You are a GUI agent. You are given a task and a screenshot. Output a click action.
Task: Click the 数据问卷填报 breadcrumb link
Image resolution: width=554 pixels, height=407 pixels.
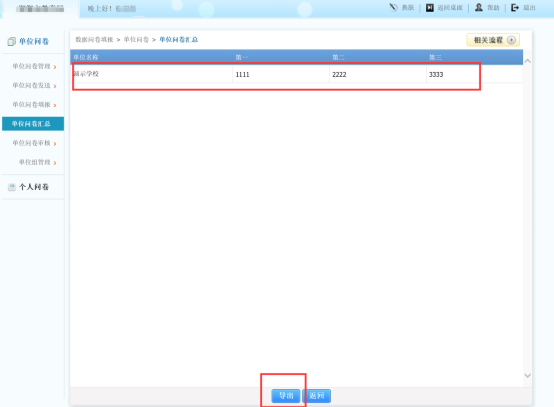(x=94, y=40)
